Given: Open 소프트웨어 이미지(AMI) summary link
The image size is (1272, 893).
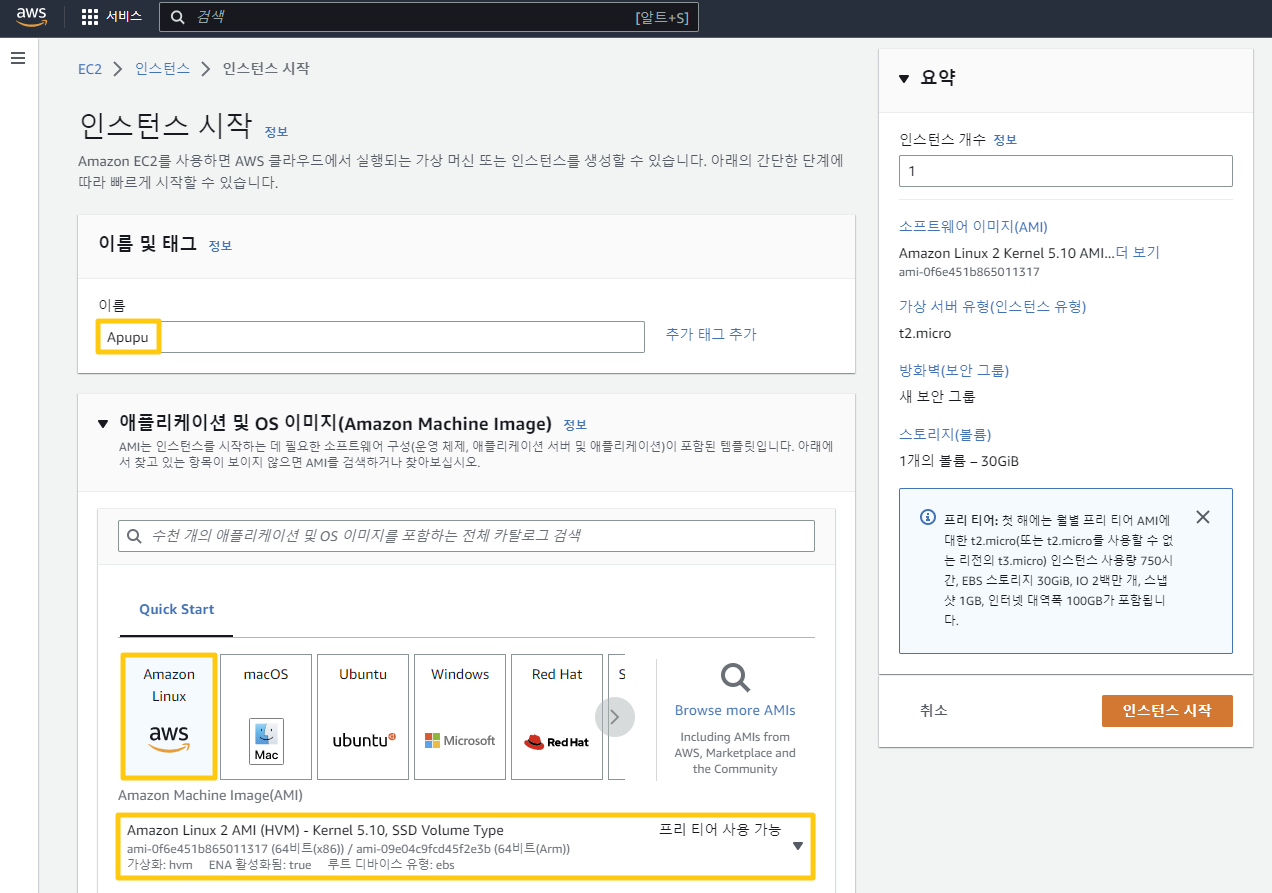Looking at the screenshot, I should tap(973, 227).
